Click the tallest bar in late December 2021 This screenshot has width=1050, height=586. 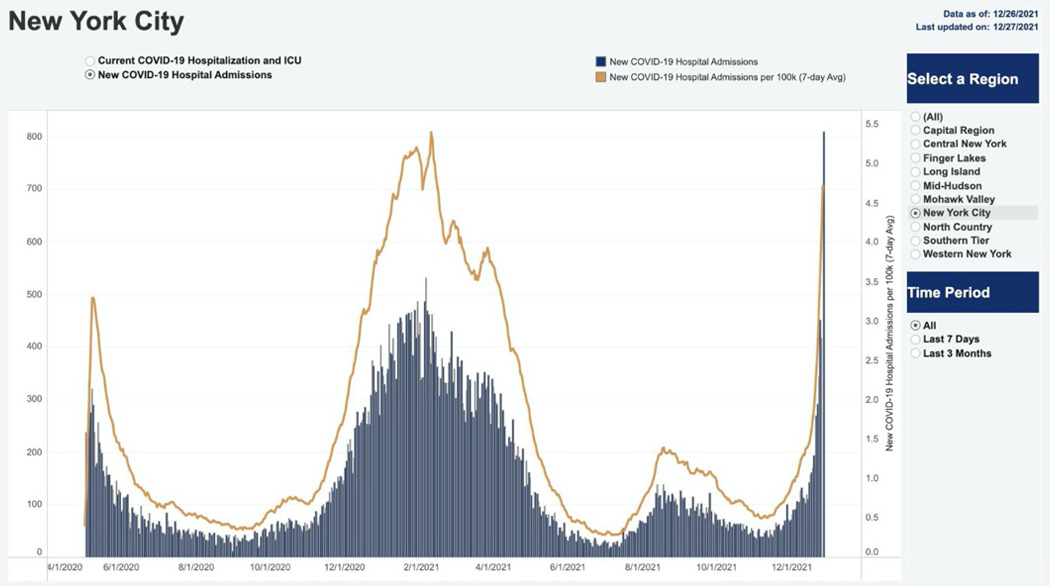point(824,344)
